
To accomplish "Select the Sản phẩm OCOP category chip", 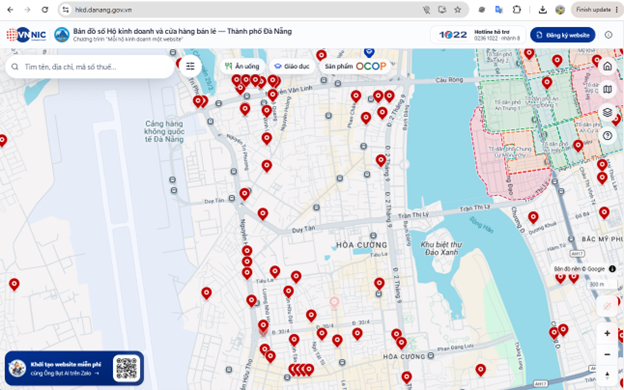I will coord(355,66).
